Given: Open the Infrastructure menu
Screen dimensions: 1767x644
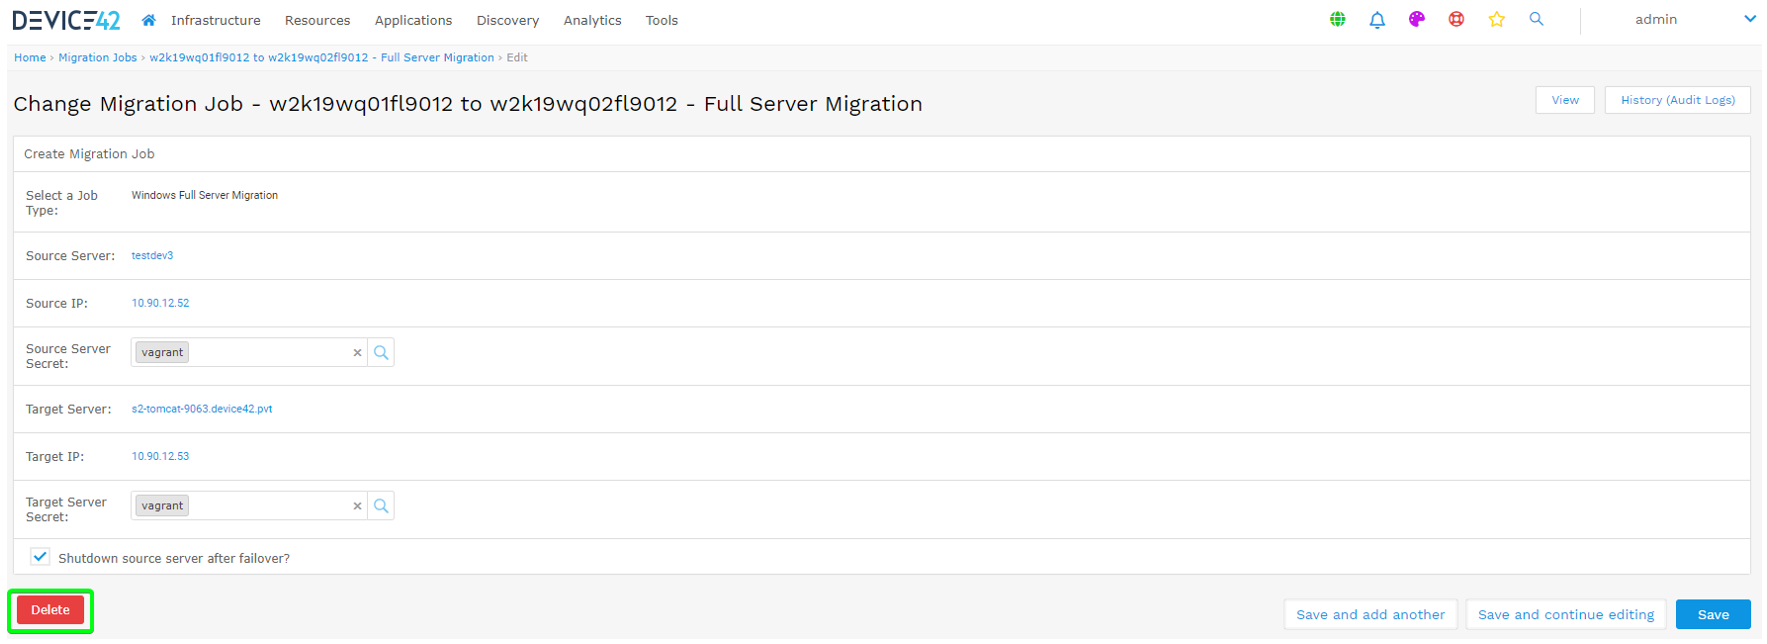Looking at the screenshot, I should [215, 20].
